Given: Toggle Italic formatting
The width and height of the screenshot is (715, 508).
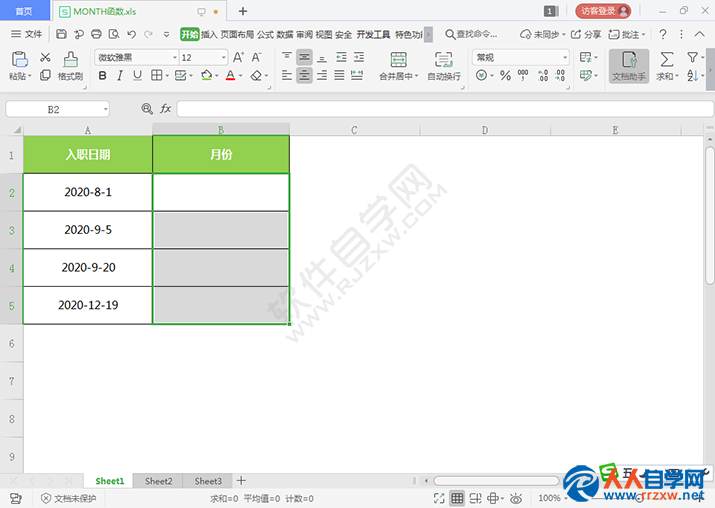Looking at the screenshot, I should click(x=120, y=75).
